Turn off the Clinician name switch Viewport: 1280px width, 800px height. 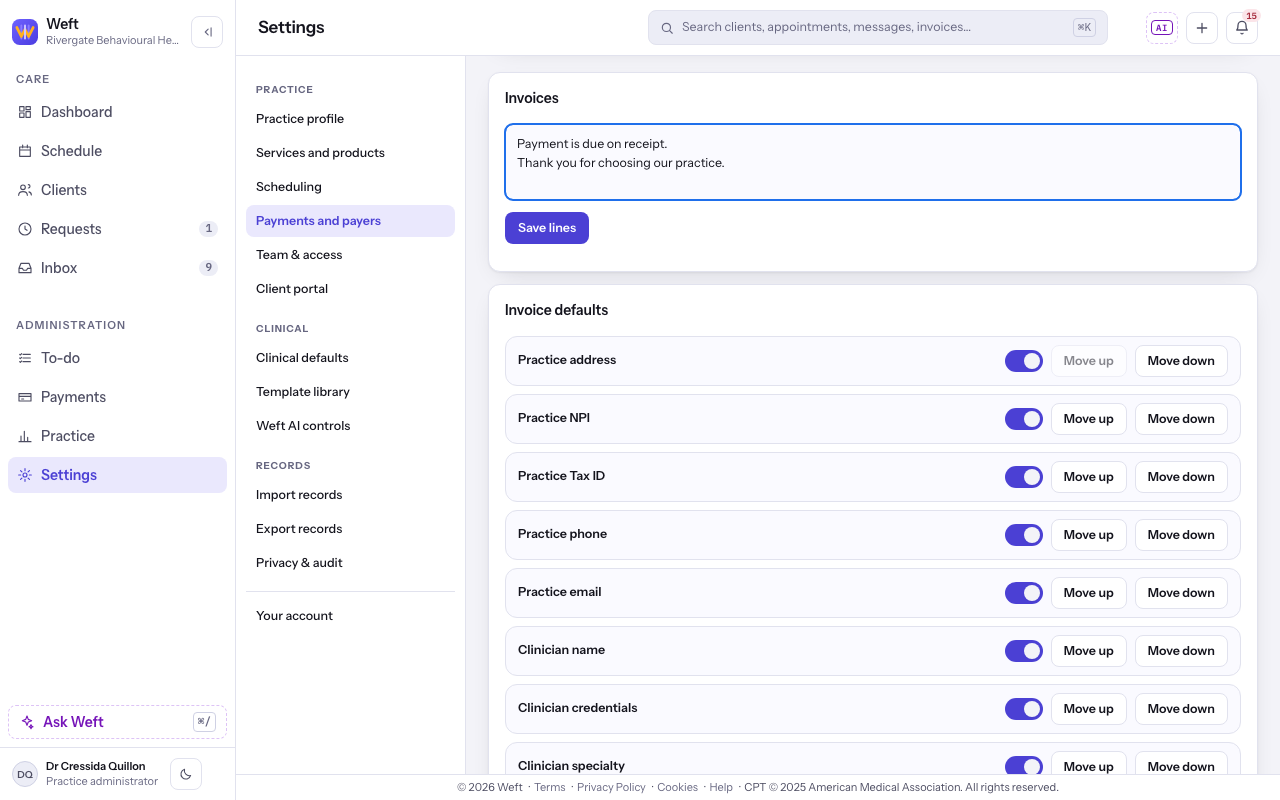click(1024, 651)
